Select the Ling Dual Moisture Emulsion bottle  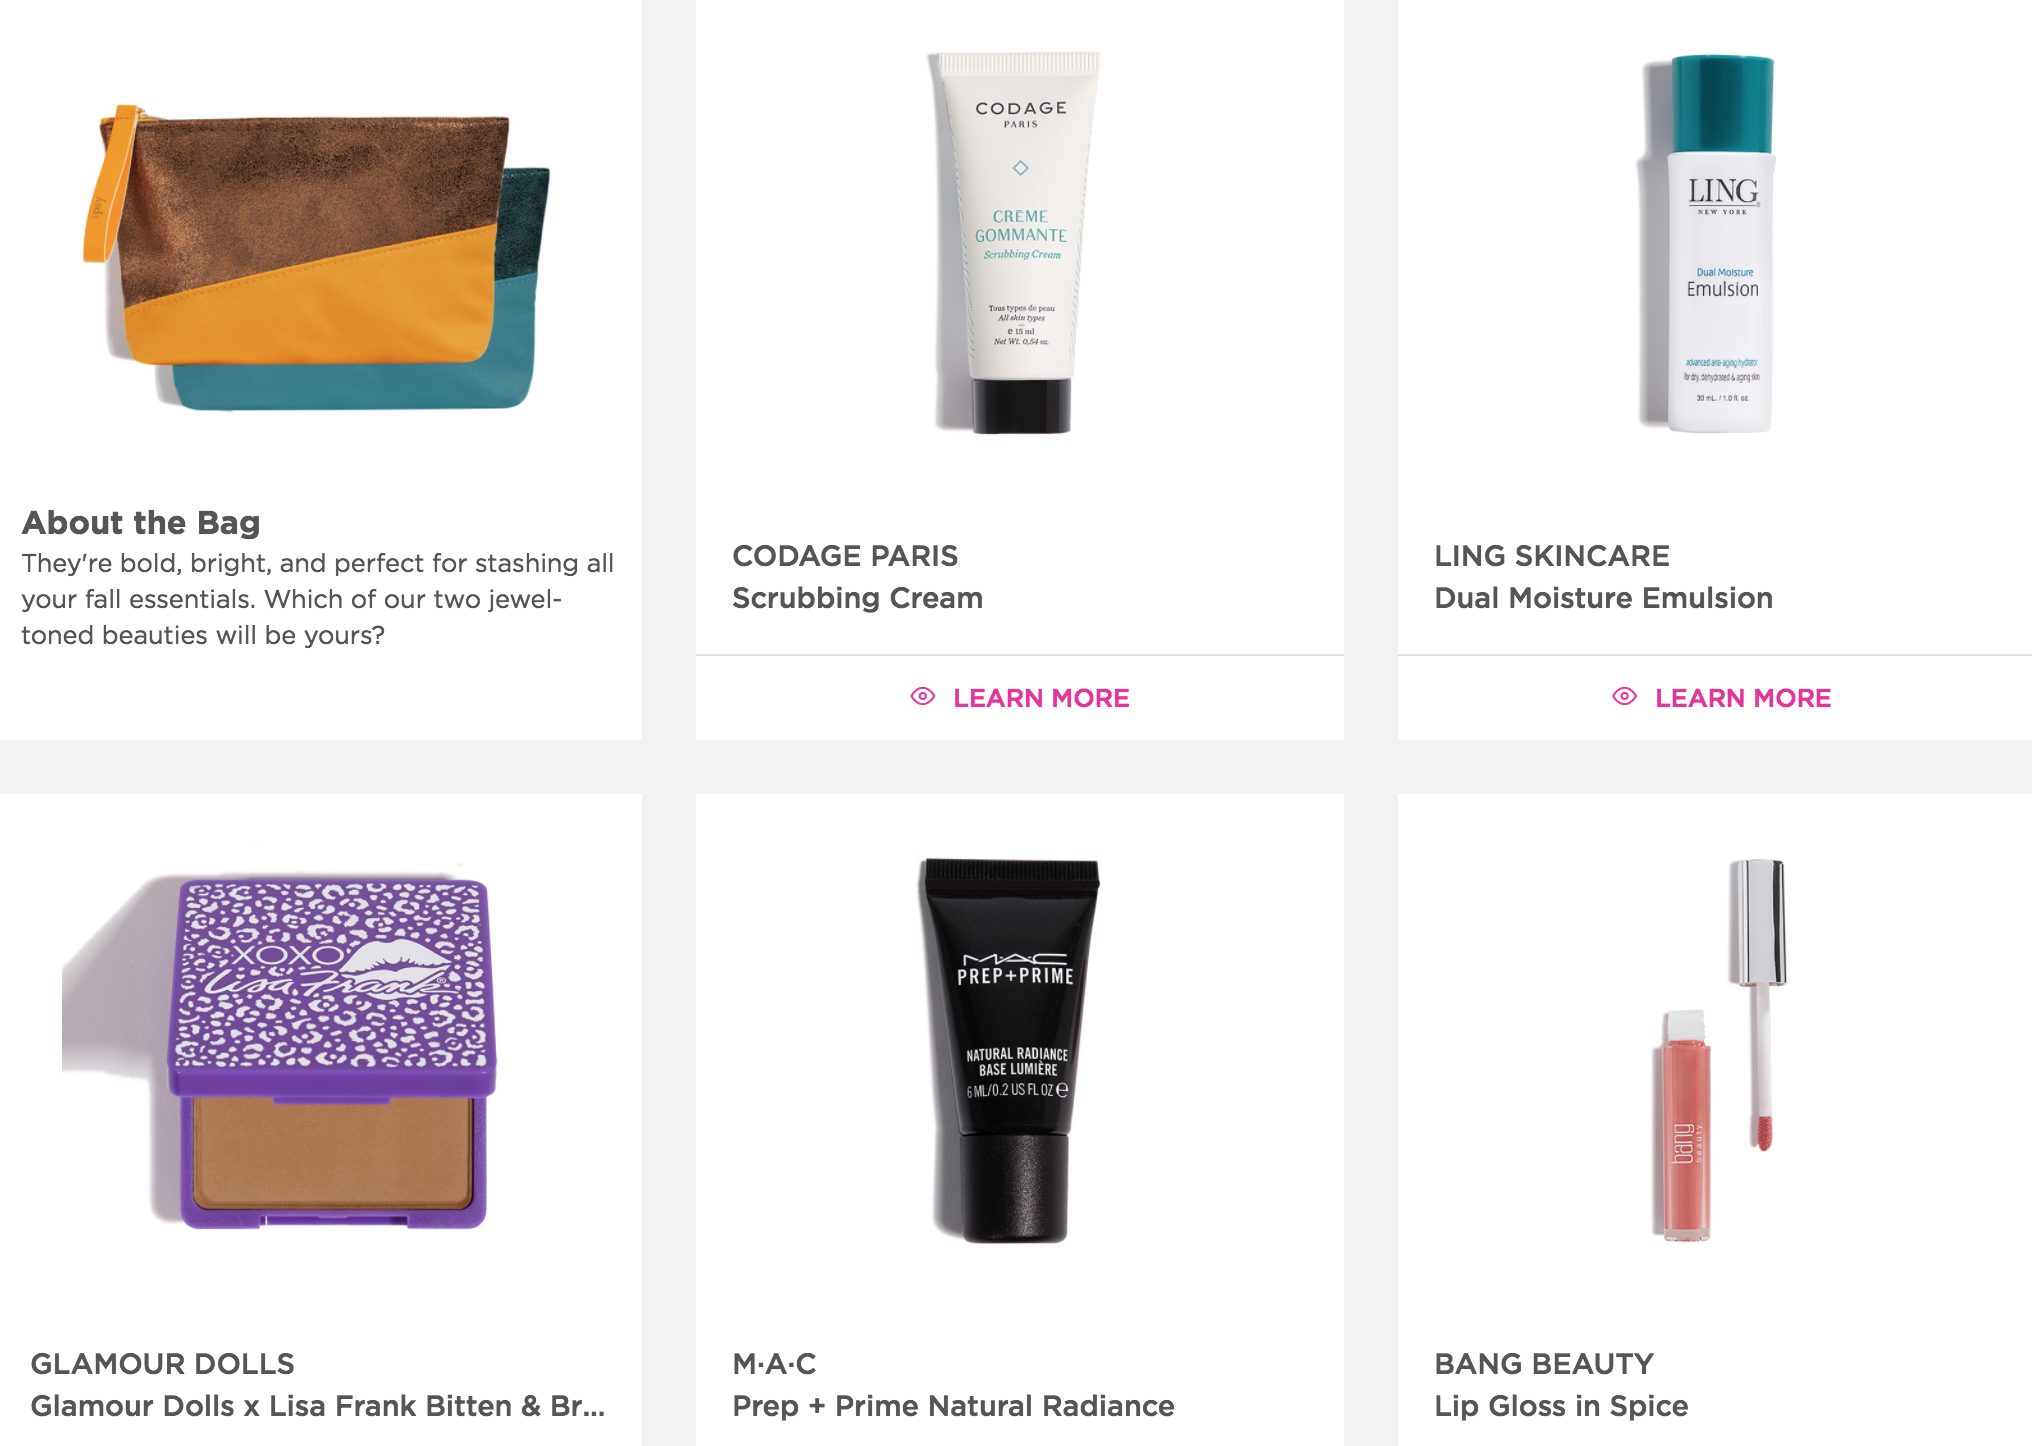1710,244
